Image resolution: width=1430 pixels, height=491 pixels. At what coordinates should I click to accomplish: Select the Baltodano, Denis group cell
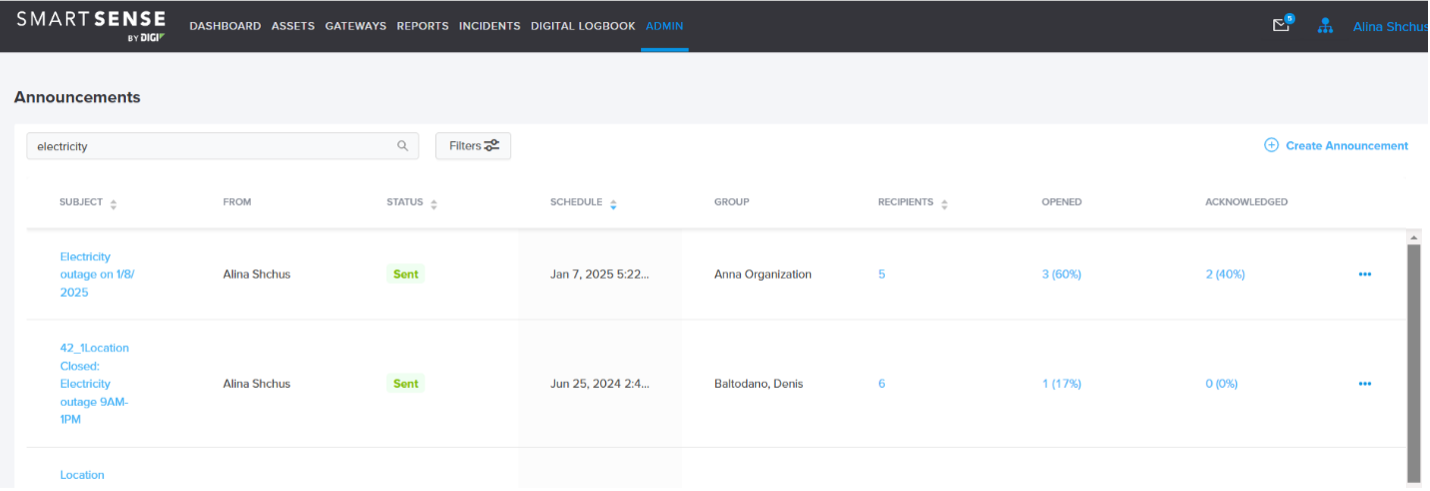point(758,383)
